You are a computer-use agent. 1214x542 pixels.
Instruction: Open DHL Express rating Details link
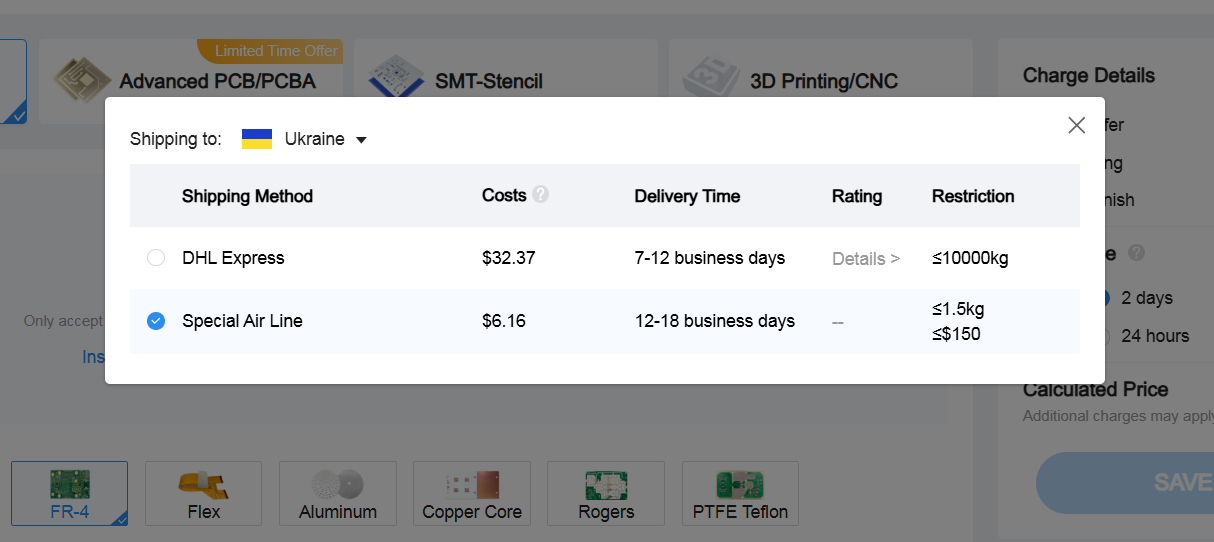click(865, 259)
